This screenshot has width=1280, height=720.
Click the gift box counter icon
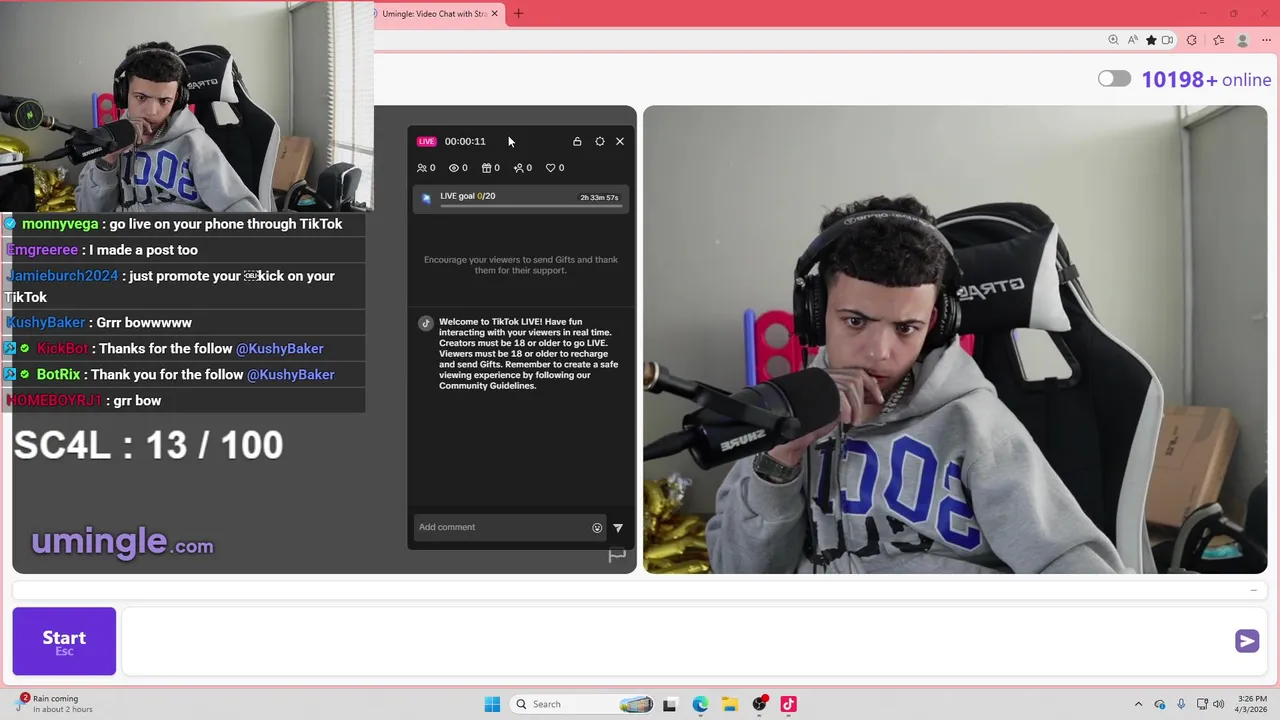[x=490, y=168]
